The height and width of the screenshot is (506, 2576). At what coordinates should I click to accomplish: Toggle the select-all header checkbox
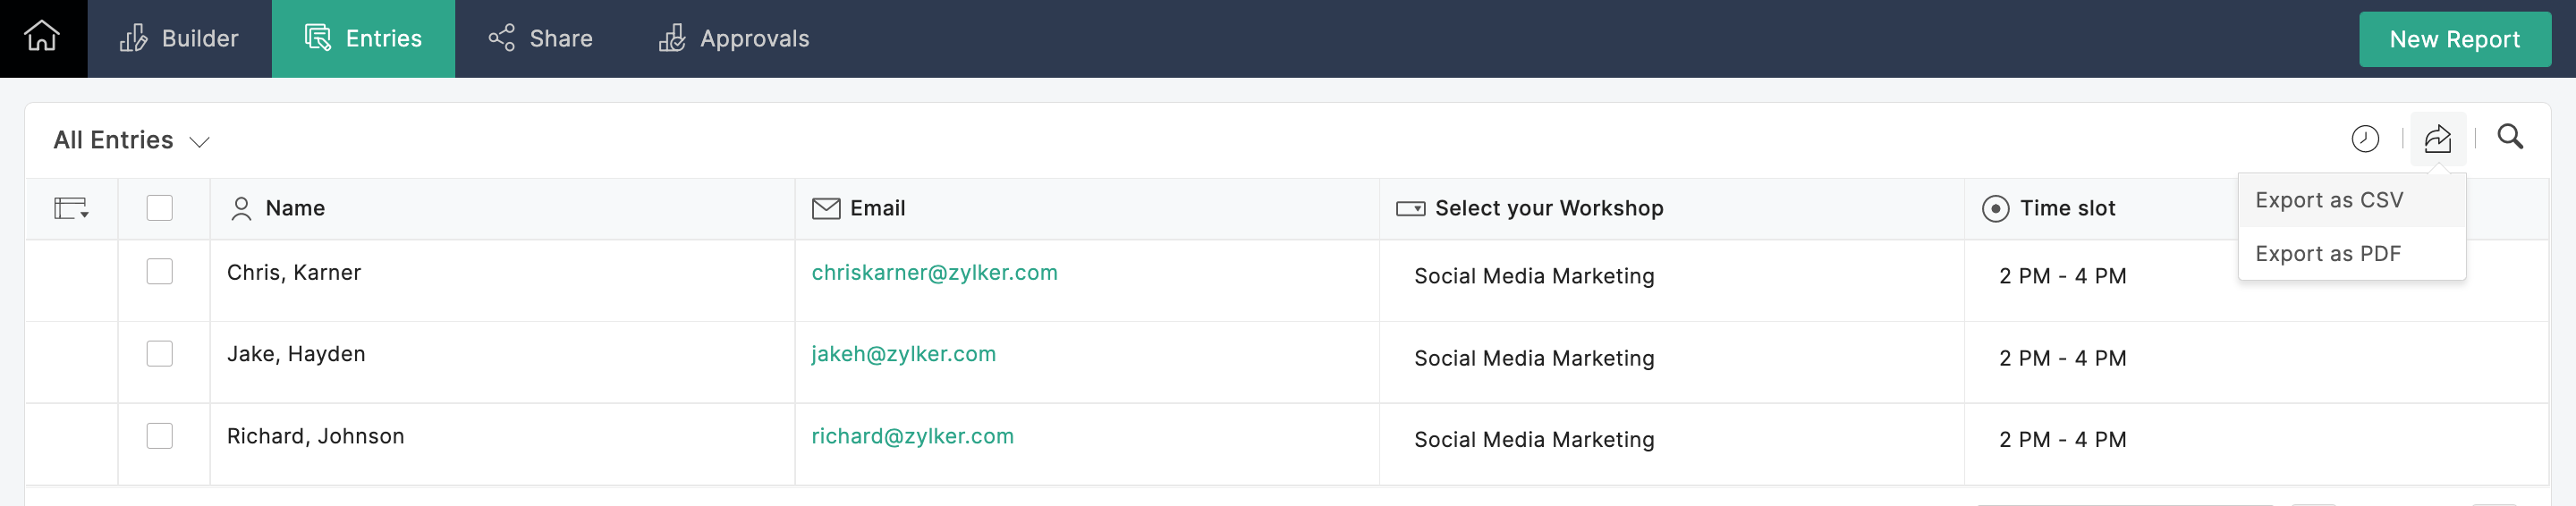tap(159, 207)
